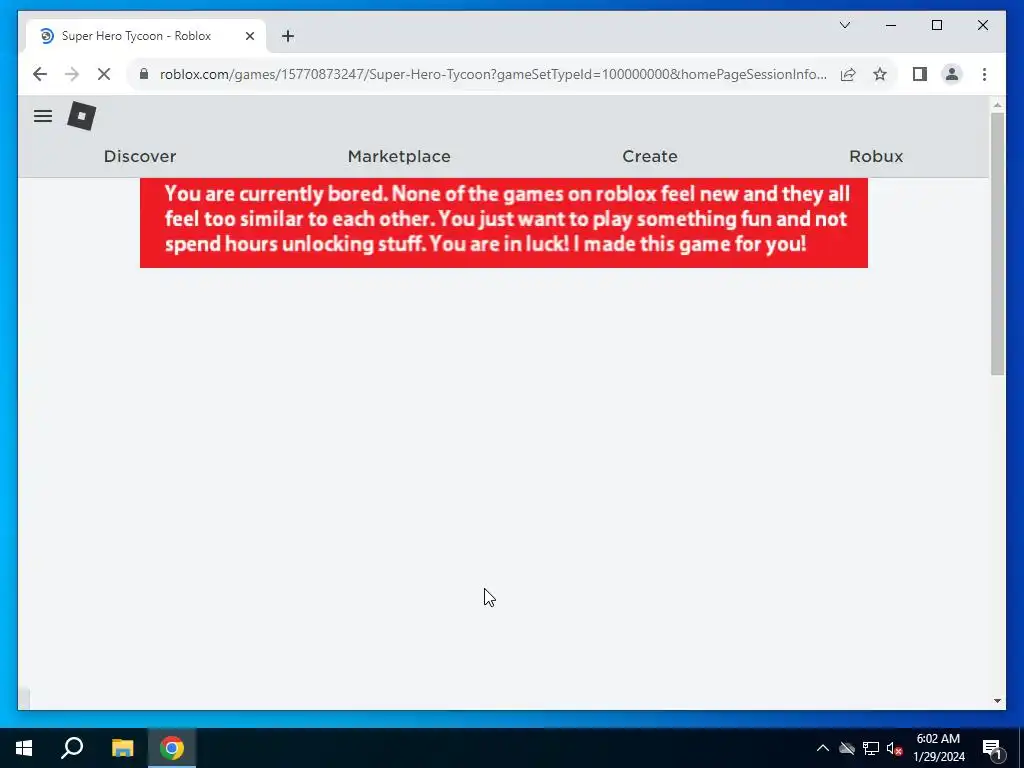Screen dimensions: 1024x768
Task: Bookmark this tab with the star icon
Action: pos(880,74)
